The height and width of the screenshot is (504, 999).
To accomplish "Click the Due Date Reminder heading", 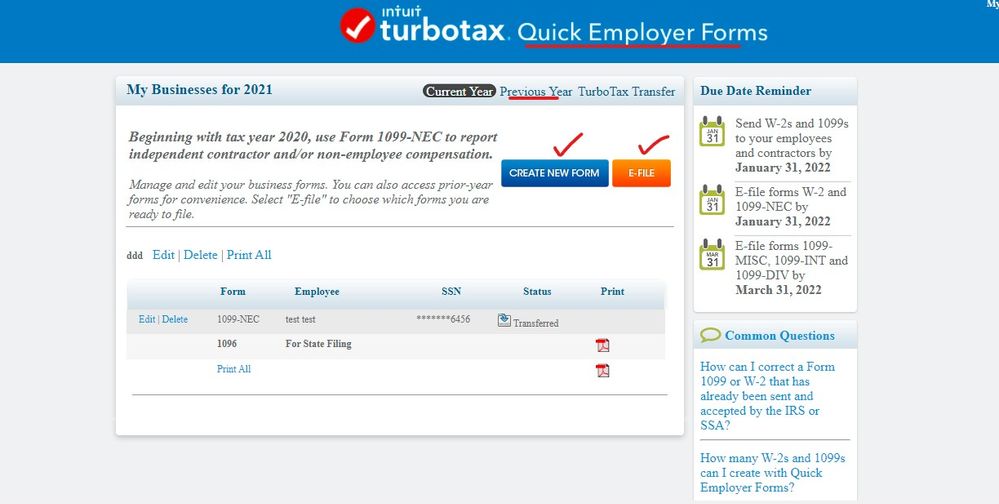I will [756, 90].
